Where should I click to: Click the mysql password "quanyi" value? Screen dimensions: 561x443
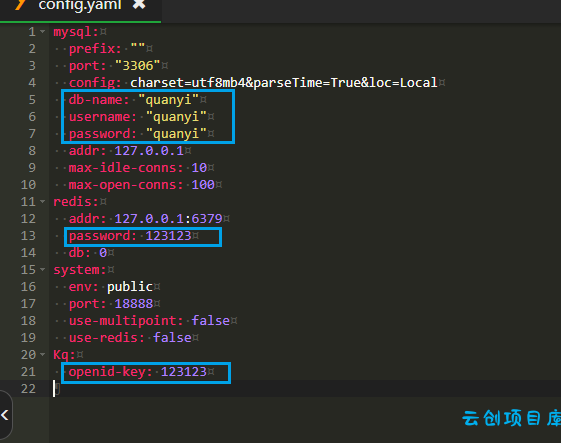coord(176,134)
